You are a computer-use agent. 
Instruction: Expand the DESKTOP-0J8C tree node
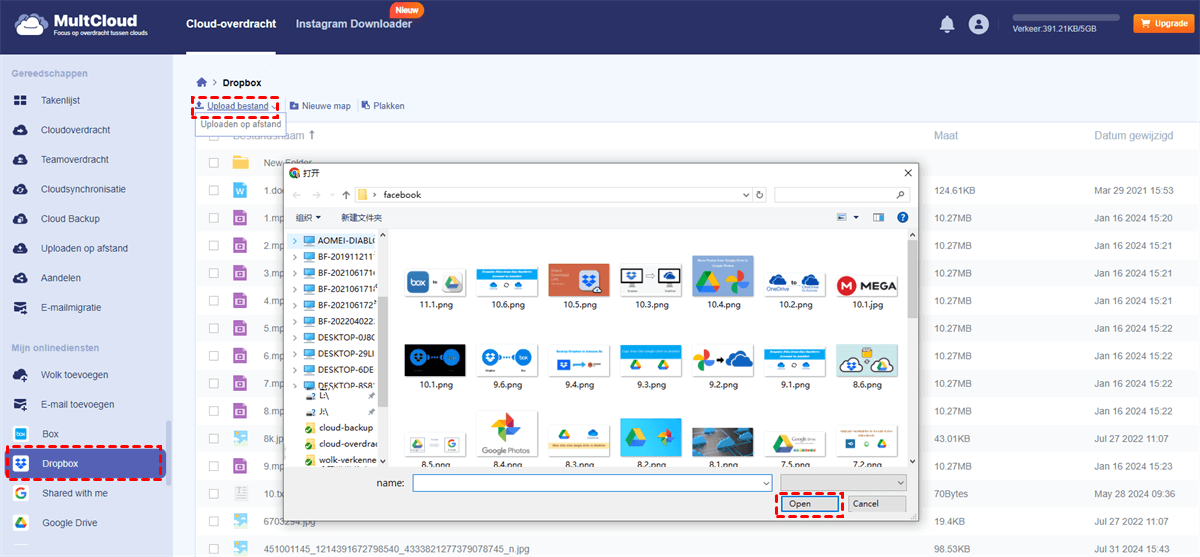pos(294,338)
